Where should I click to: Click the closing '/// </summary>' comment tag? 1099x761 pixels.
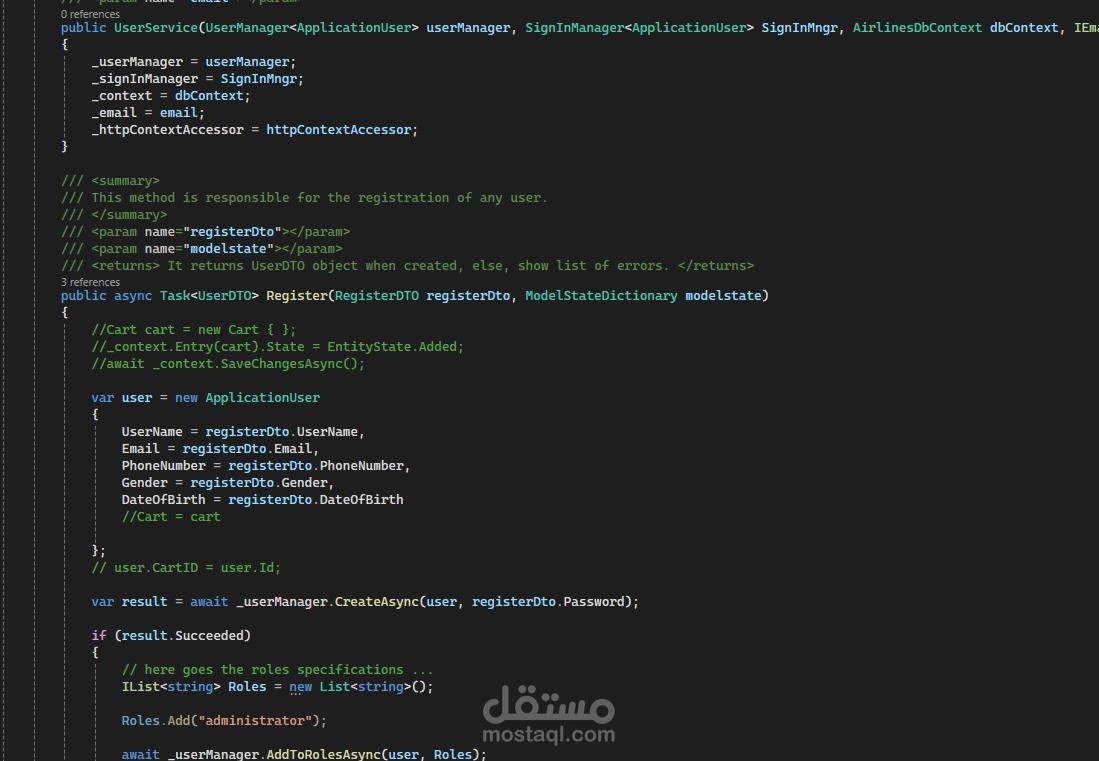pos(114,215)
